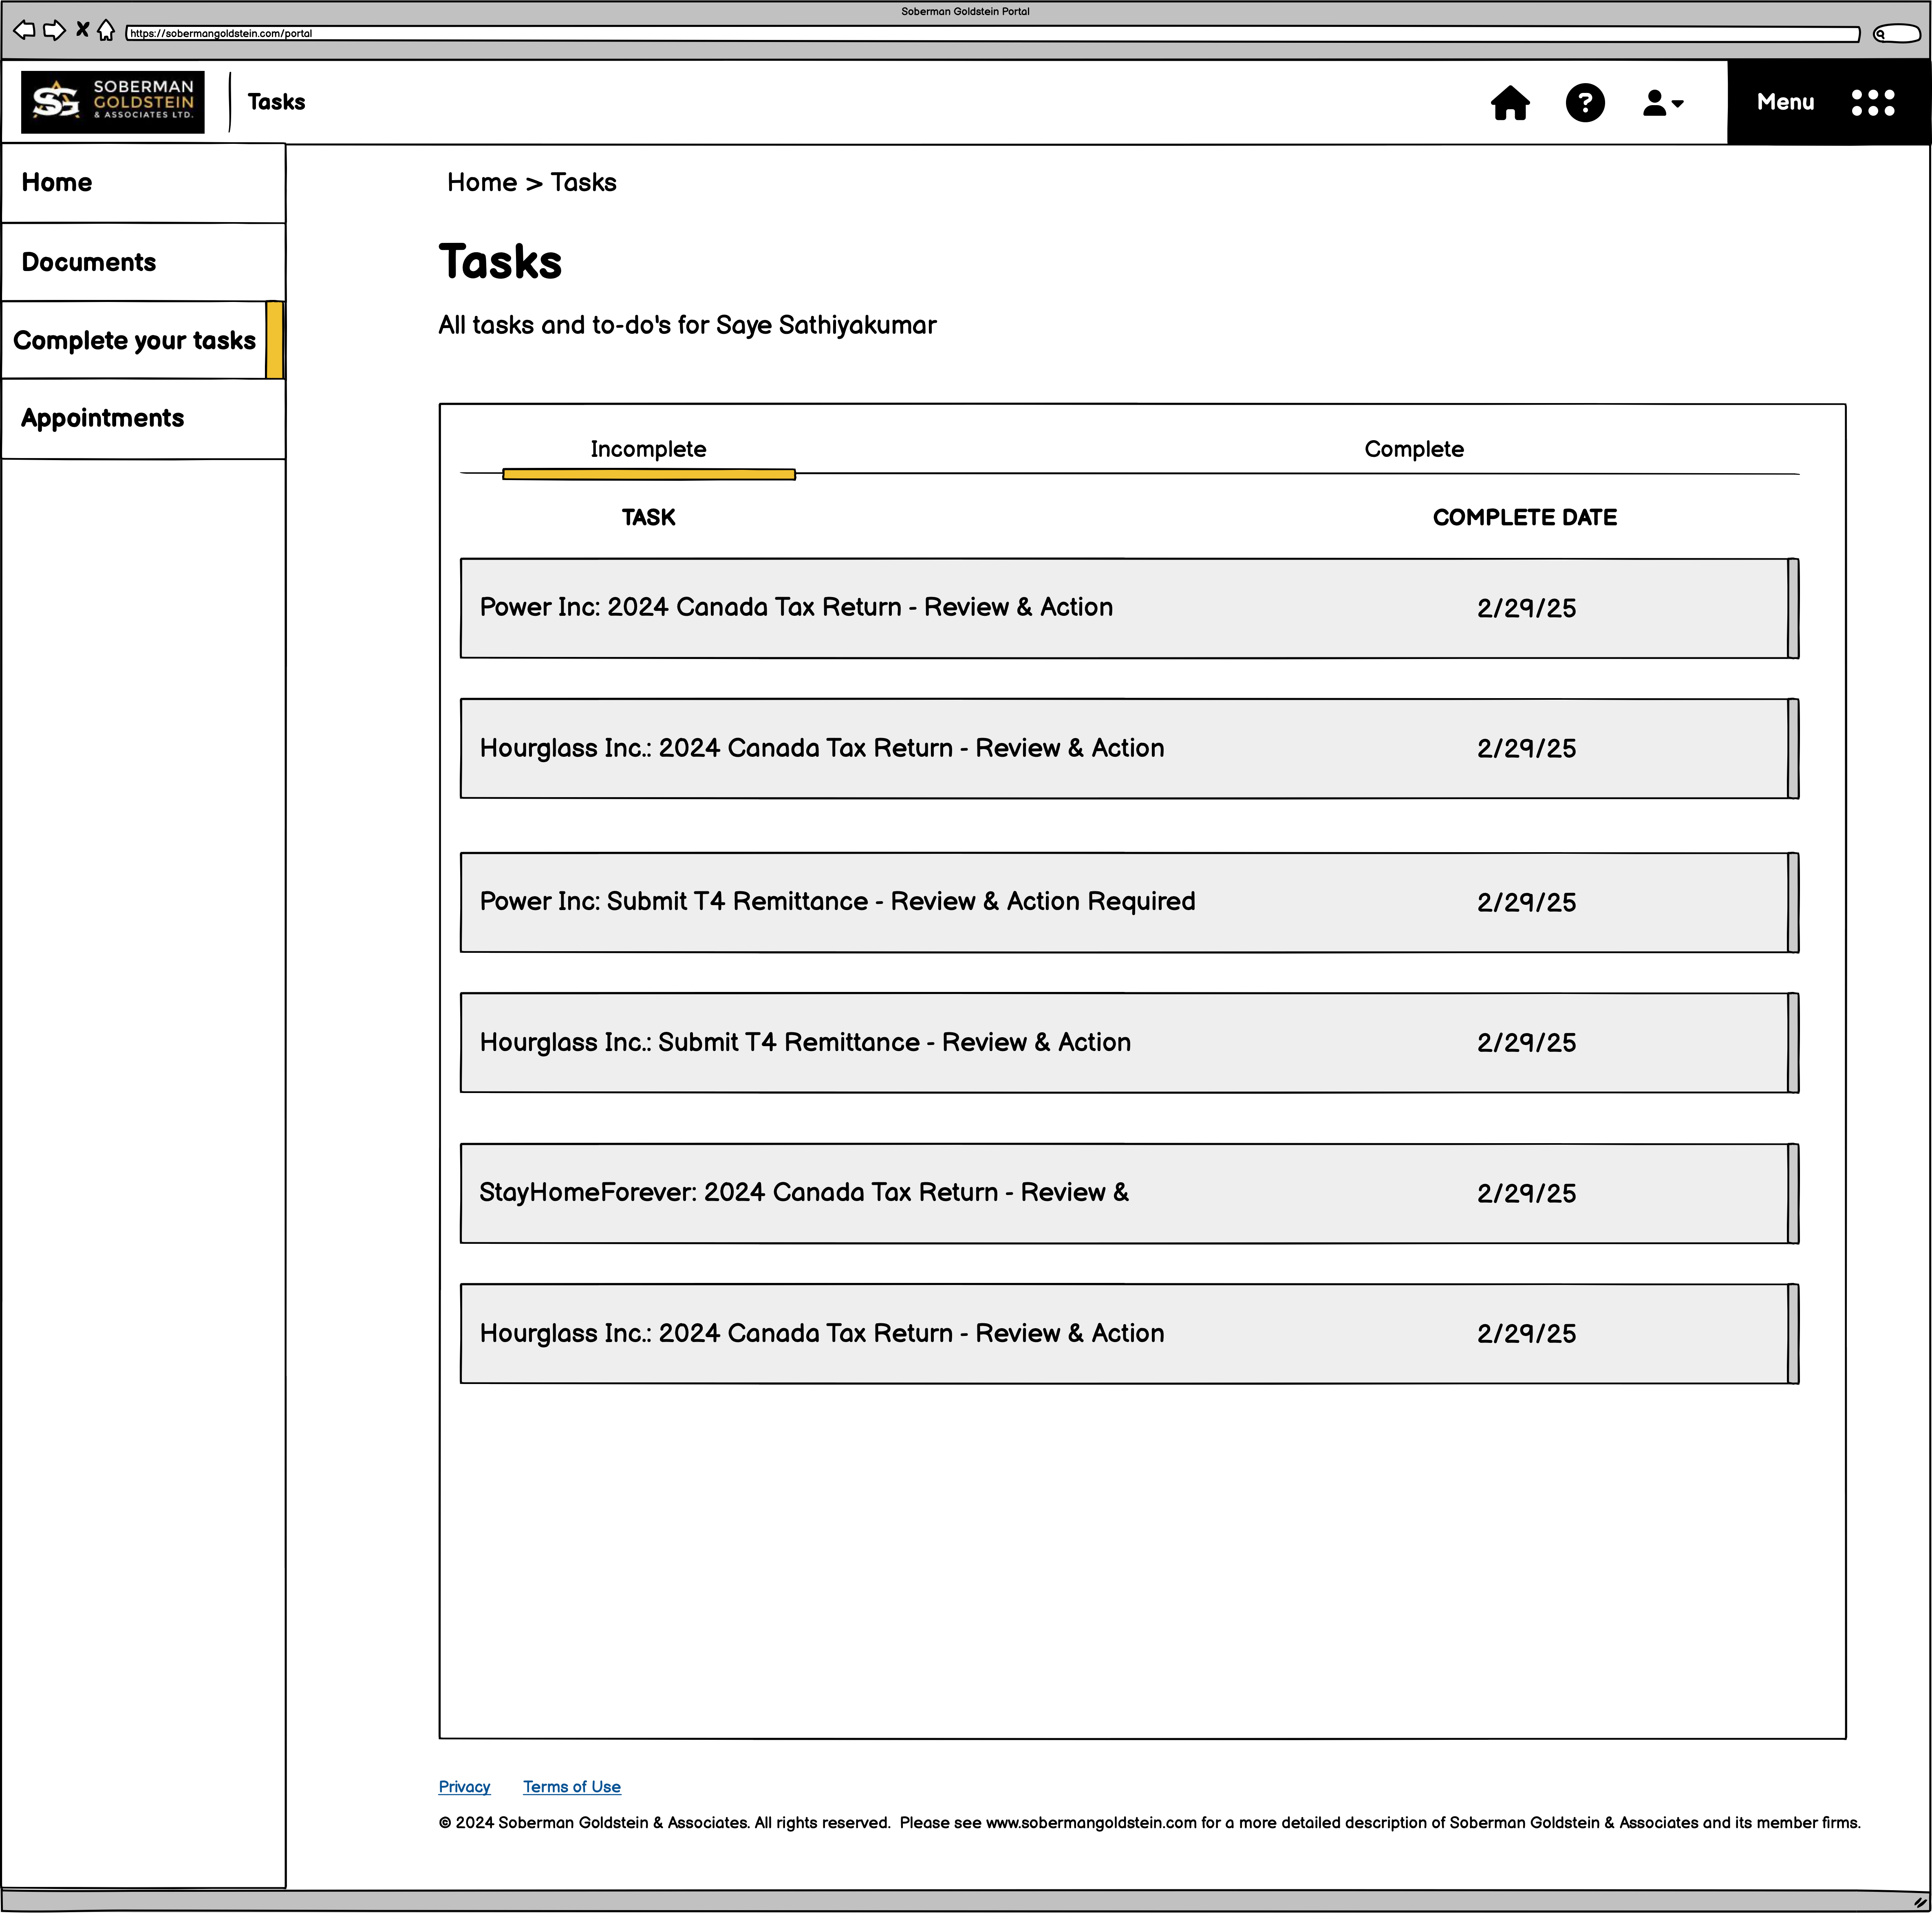Click the browser back arrow

click(24, 31)
